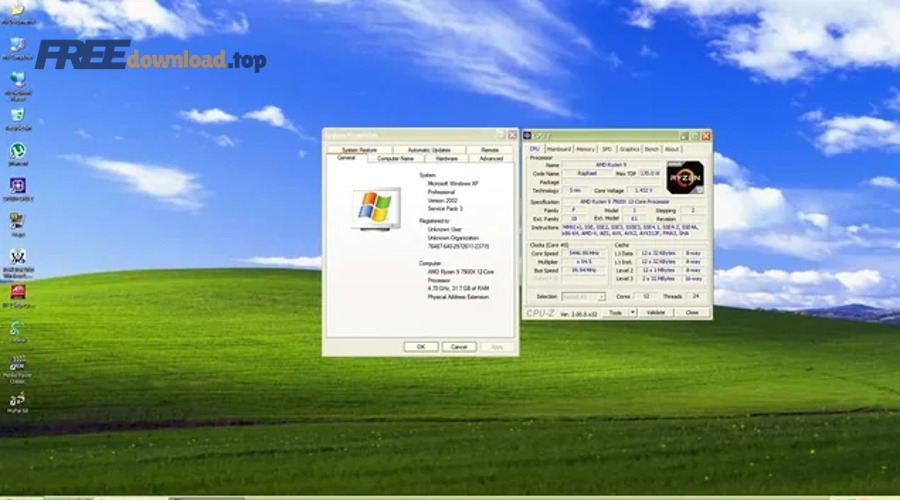Switch to the Remote tab

490,150
